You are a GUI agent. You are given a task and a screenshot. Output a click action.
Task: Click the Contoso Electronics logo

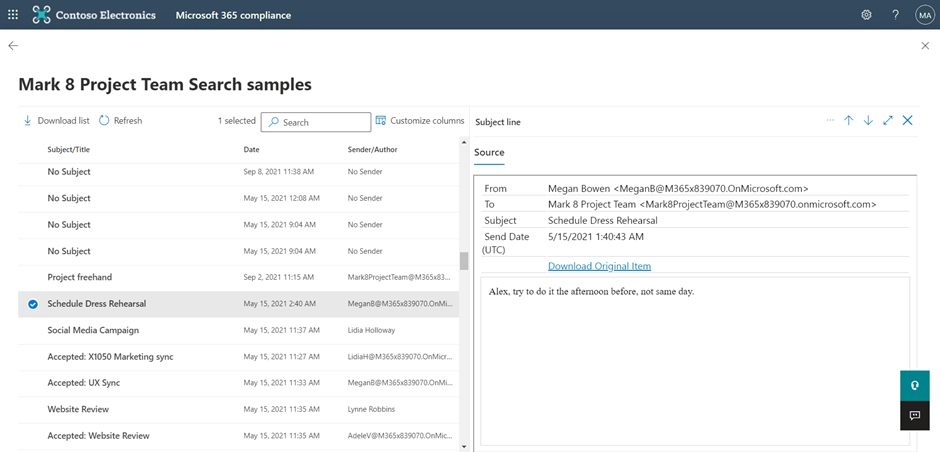point(94,15)
